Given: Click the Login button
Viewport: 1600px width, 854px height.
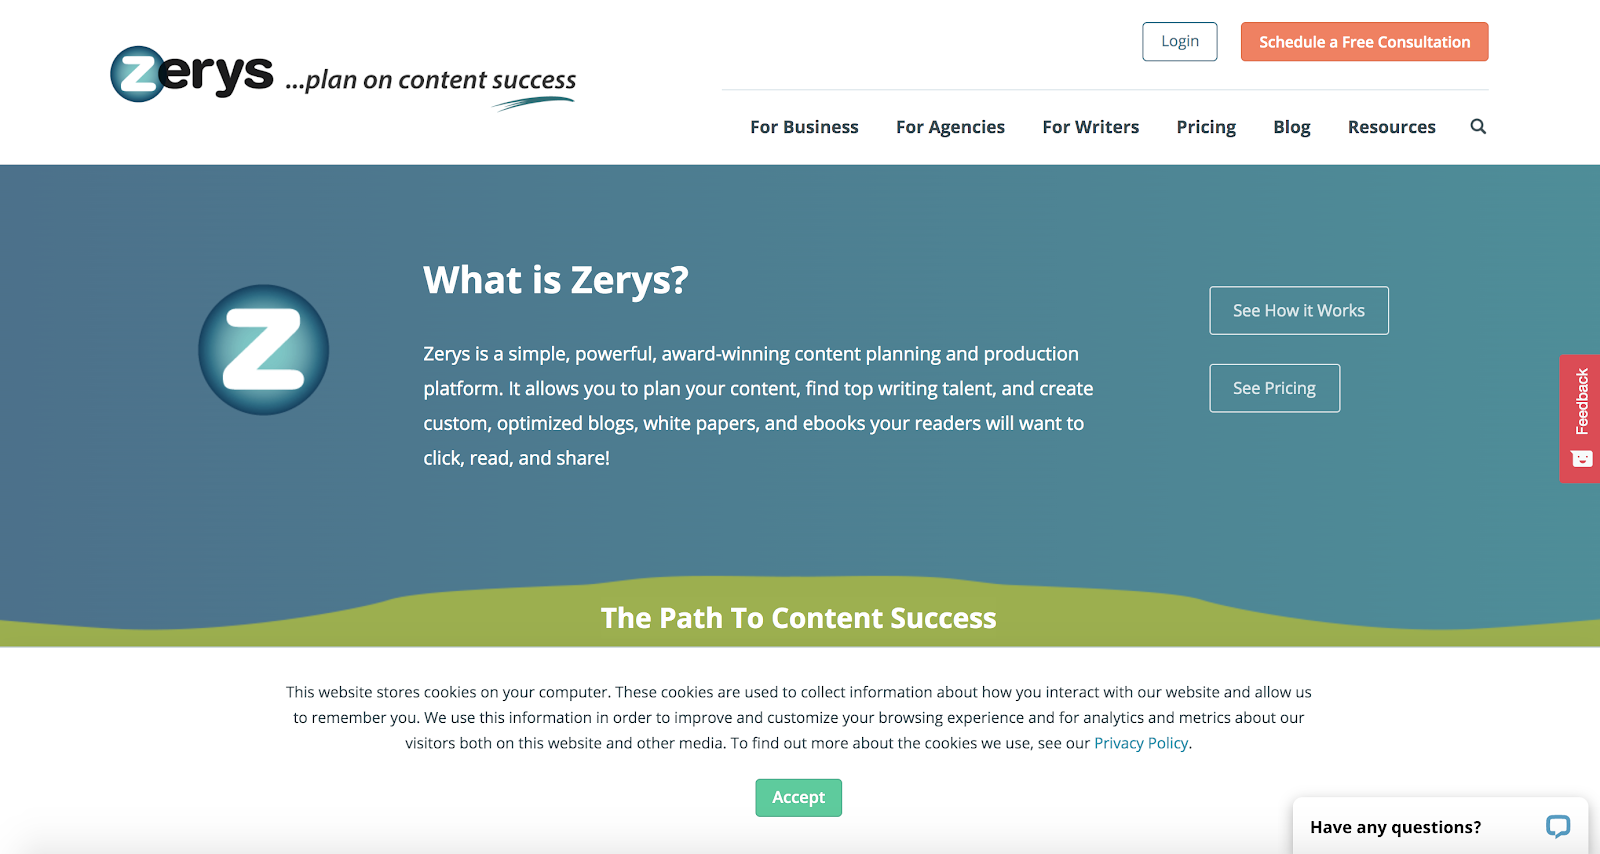Looking at the screenshot, I should [x=1180, y=41].
